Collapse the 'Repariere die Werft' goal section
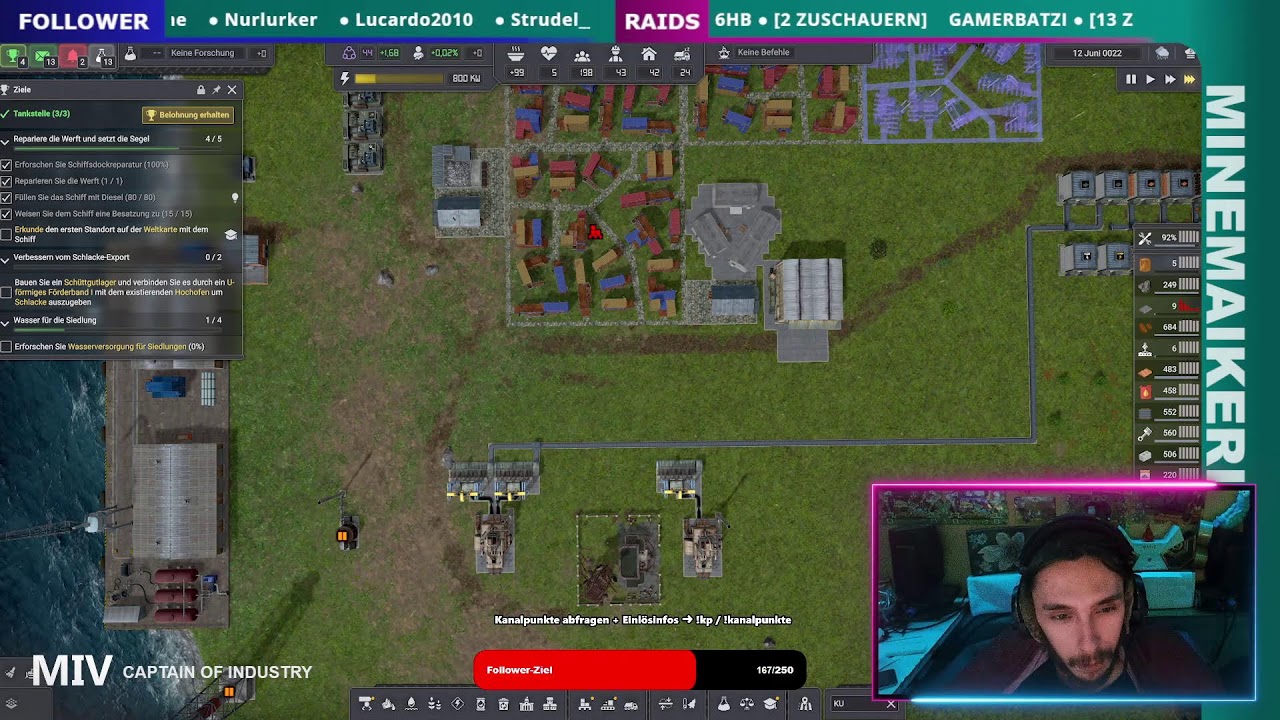The image size is (1280, 720). 5,140
